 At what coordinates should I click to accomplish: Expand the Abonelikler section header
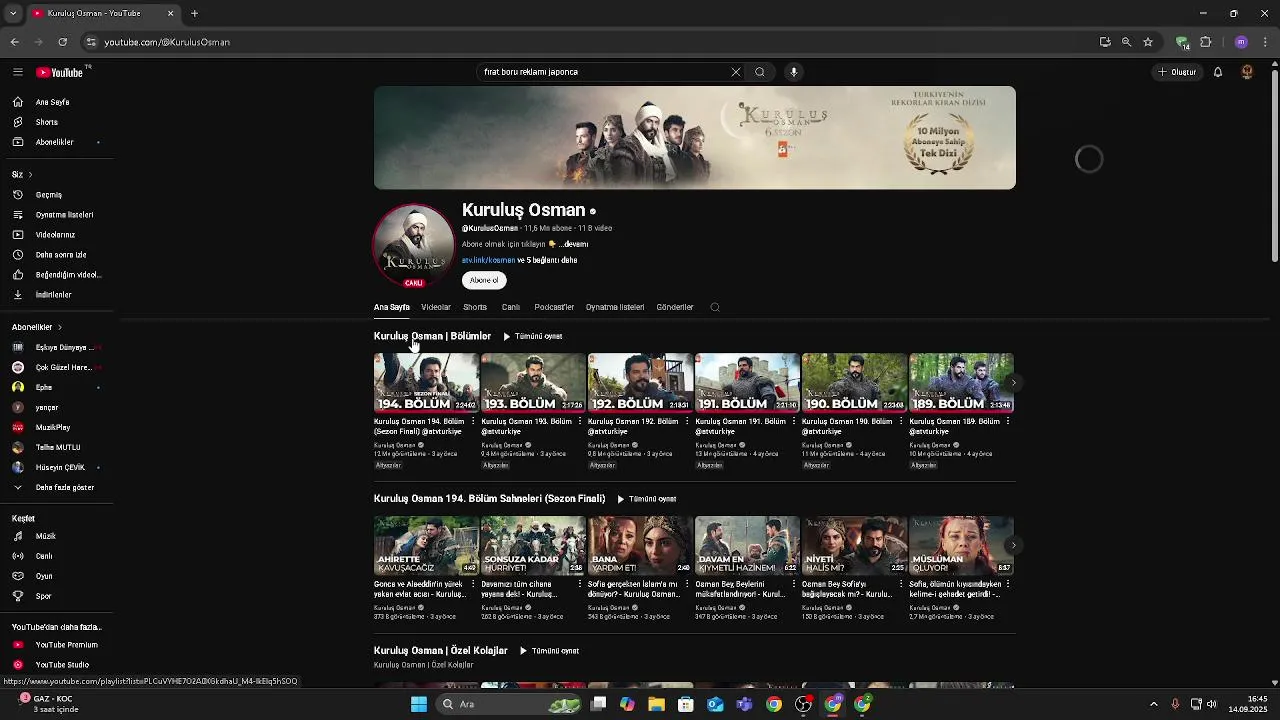(x=37, y=327)
